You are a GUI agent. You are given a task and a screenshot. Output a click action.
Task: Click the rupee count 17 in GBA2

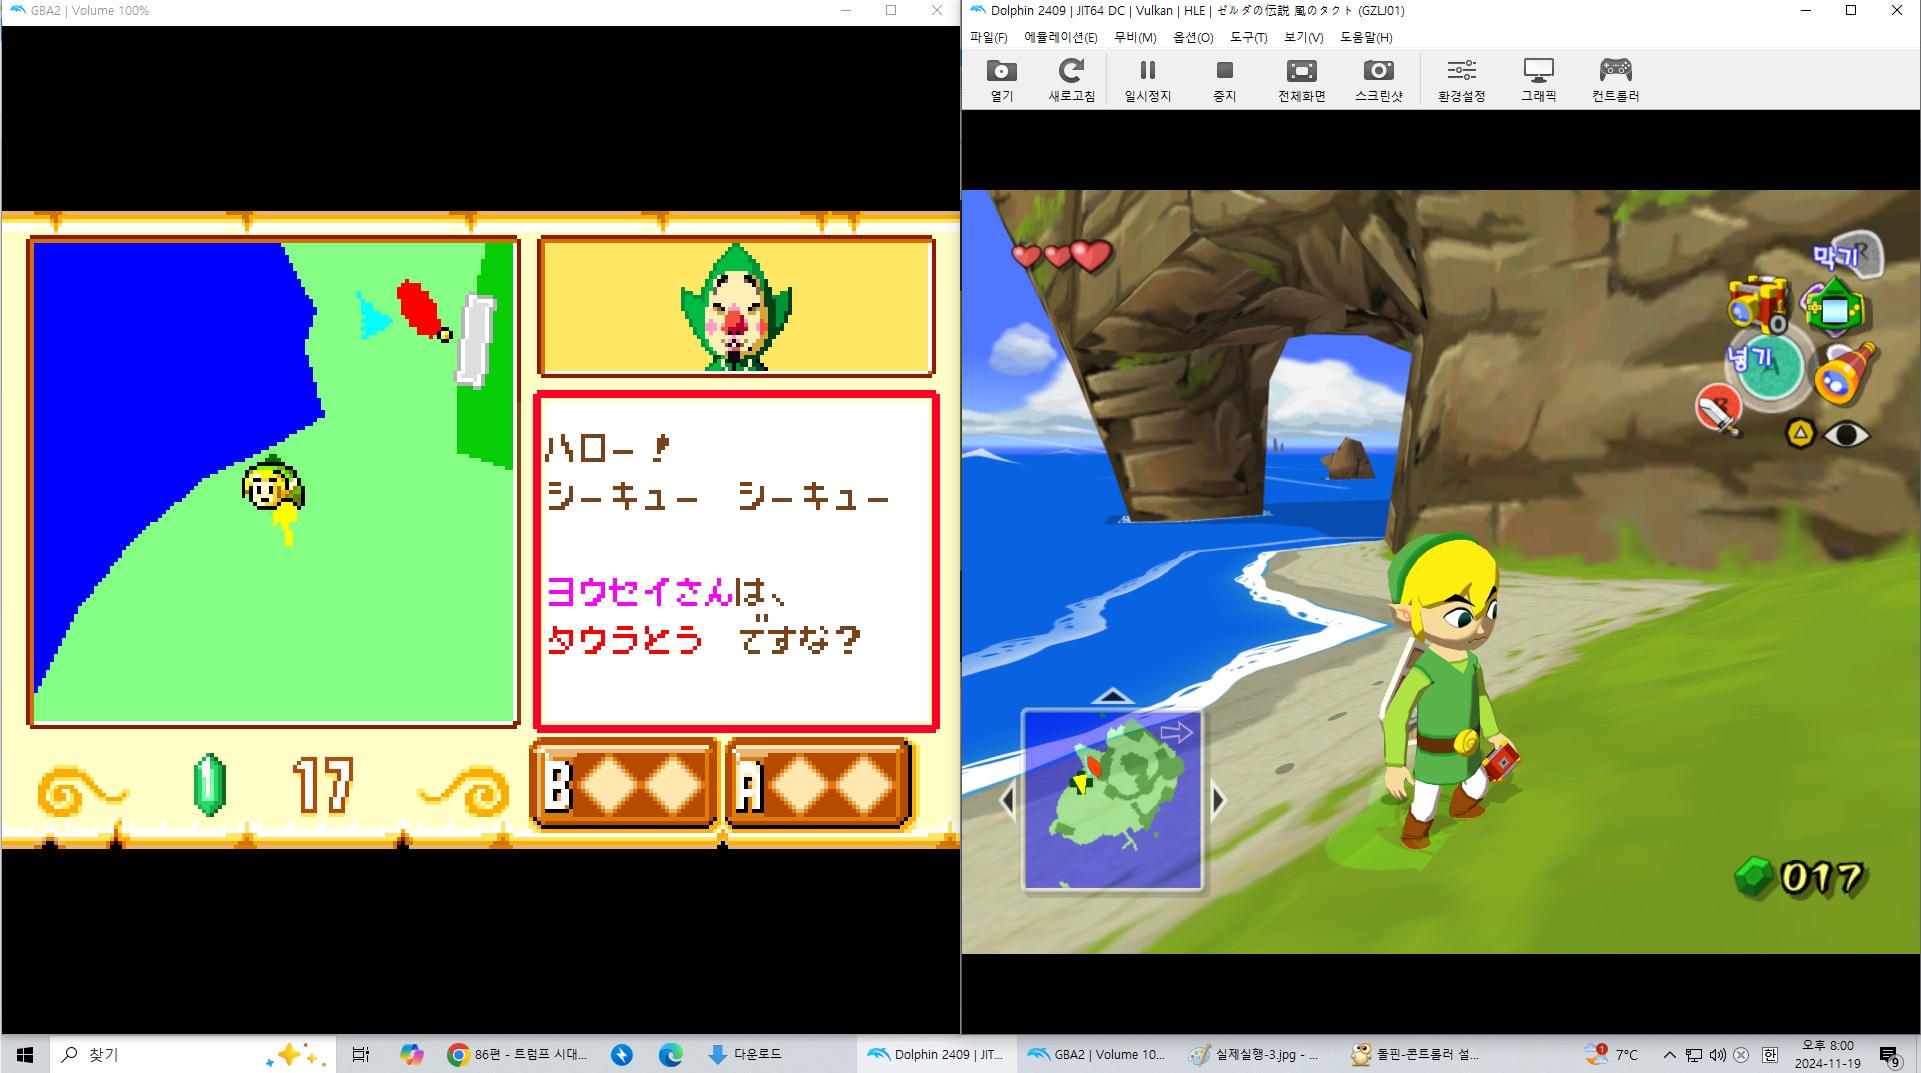click(x=323, y=785)
